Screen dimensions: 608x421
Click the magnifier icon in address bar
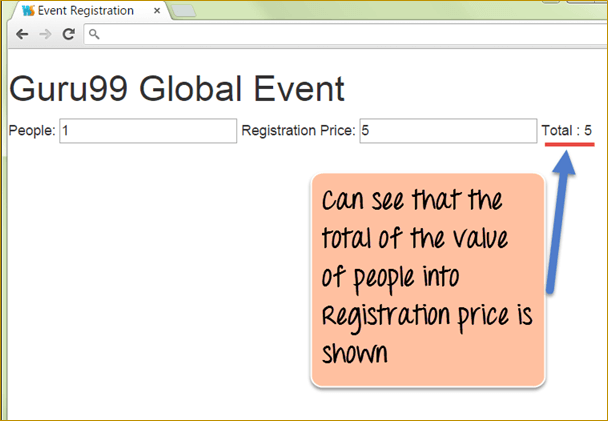94,34
